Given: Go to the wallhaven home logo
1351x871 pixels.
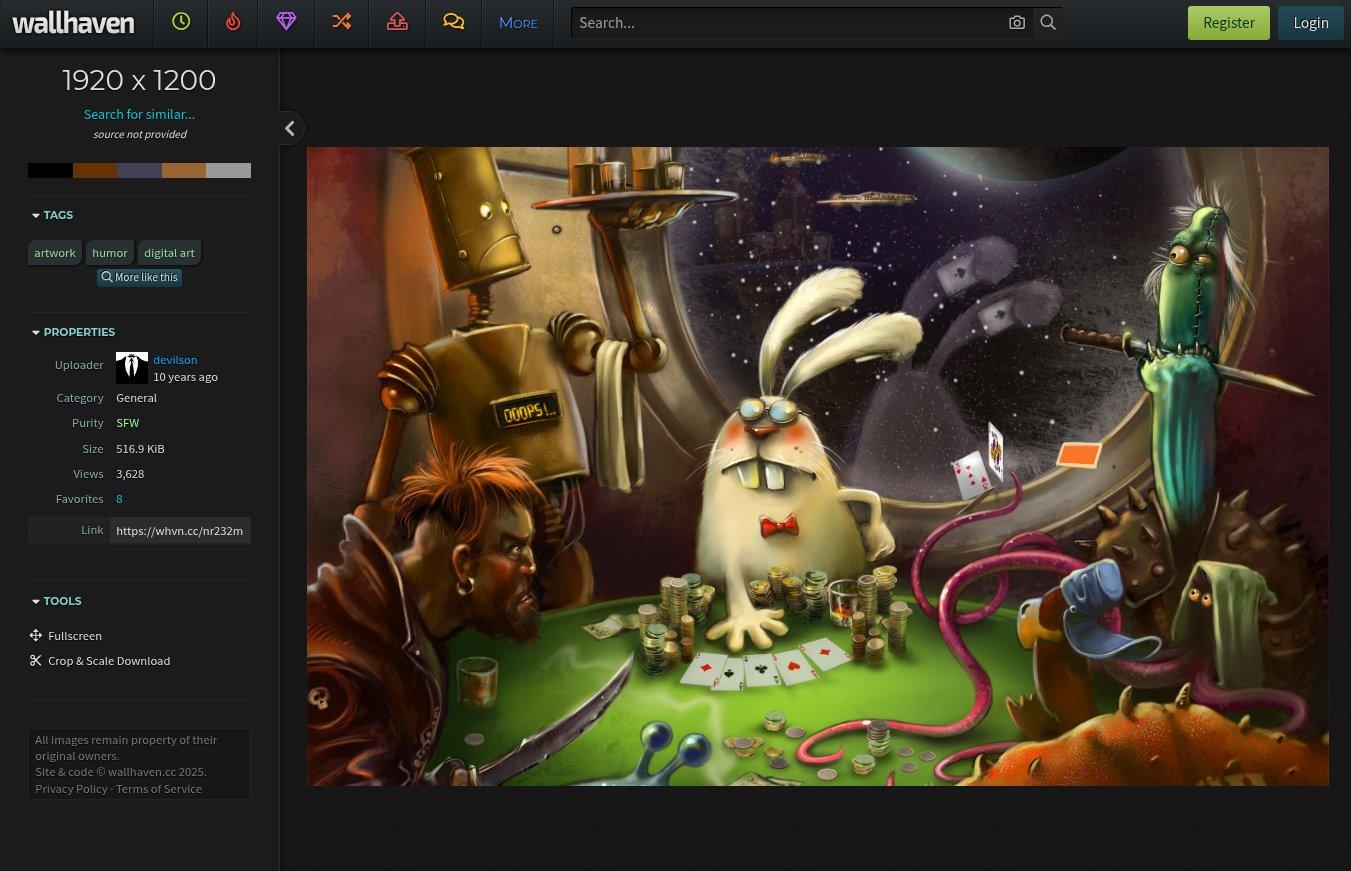Looking at the screenshot, I should coord(73,23).
